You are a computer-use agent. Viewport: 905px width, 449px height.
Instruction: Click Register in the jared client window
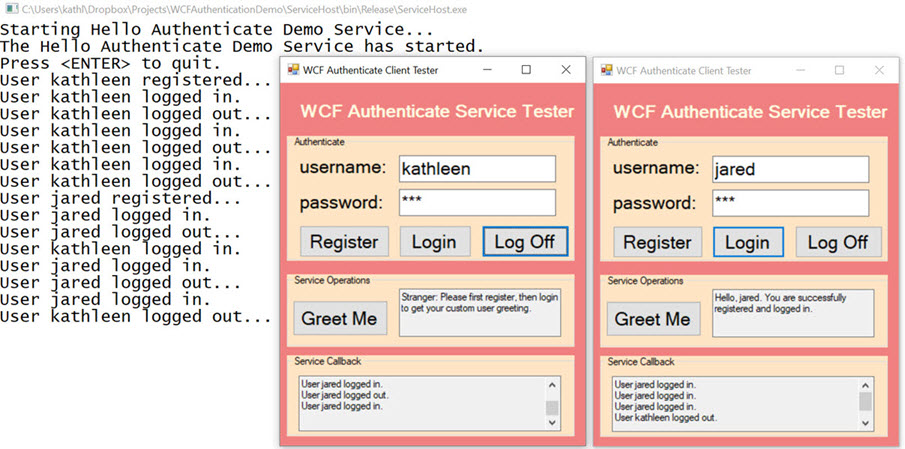(x=657, y=242)
